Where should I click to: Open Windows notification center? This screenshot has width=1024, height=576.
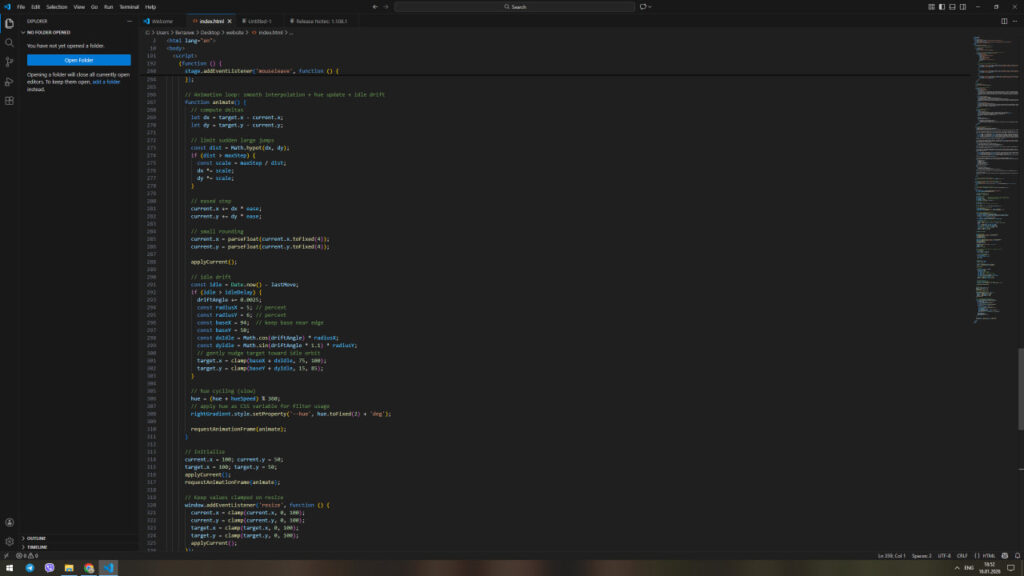[1011, 568]
